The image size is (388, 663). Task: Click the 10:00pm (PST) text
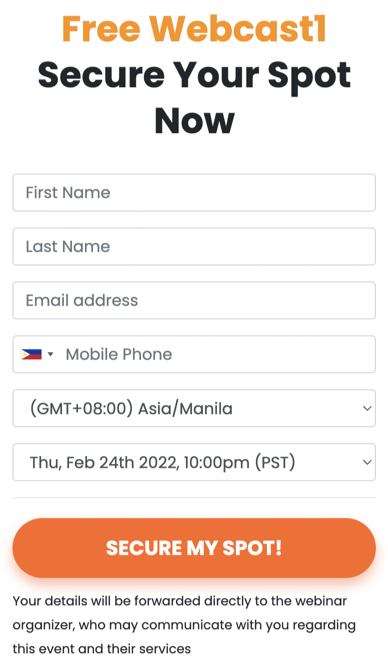240,462
